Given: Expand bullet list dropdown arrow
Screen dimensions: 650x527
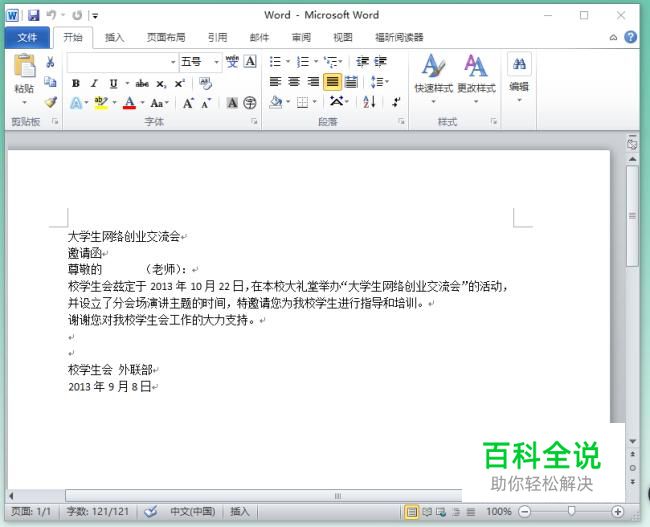Looking at the screenshot, I should coord(288,62).
